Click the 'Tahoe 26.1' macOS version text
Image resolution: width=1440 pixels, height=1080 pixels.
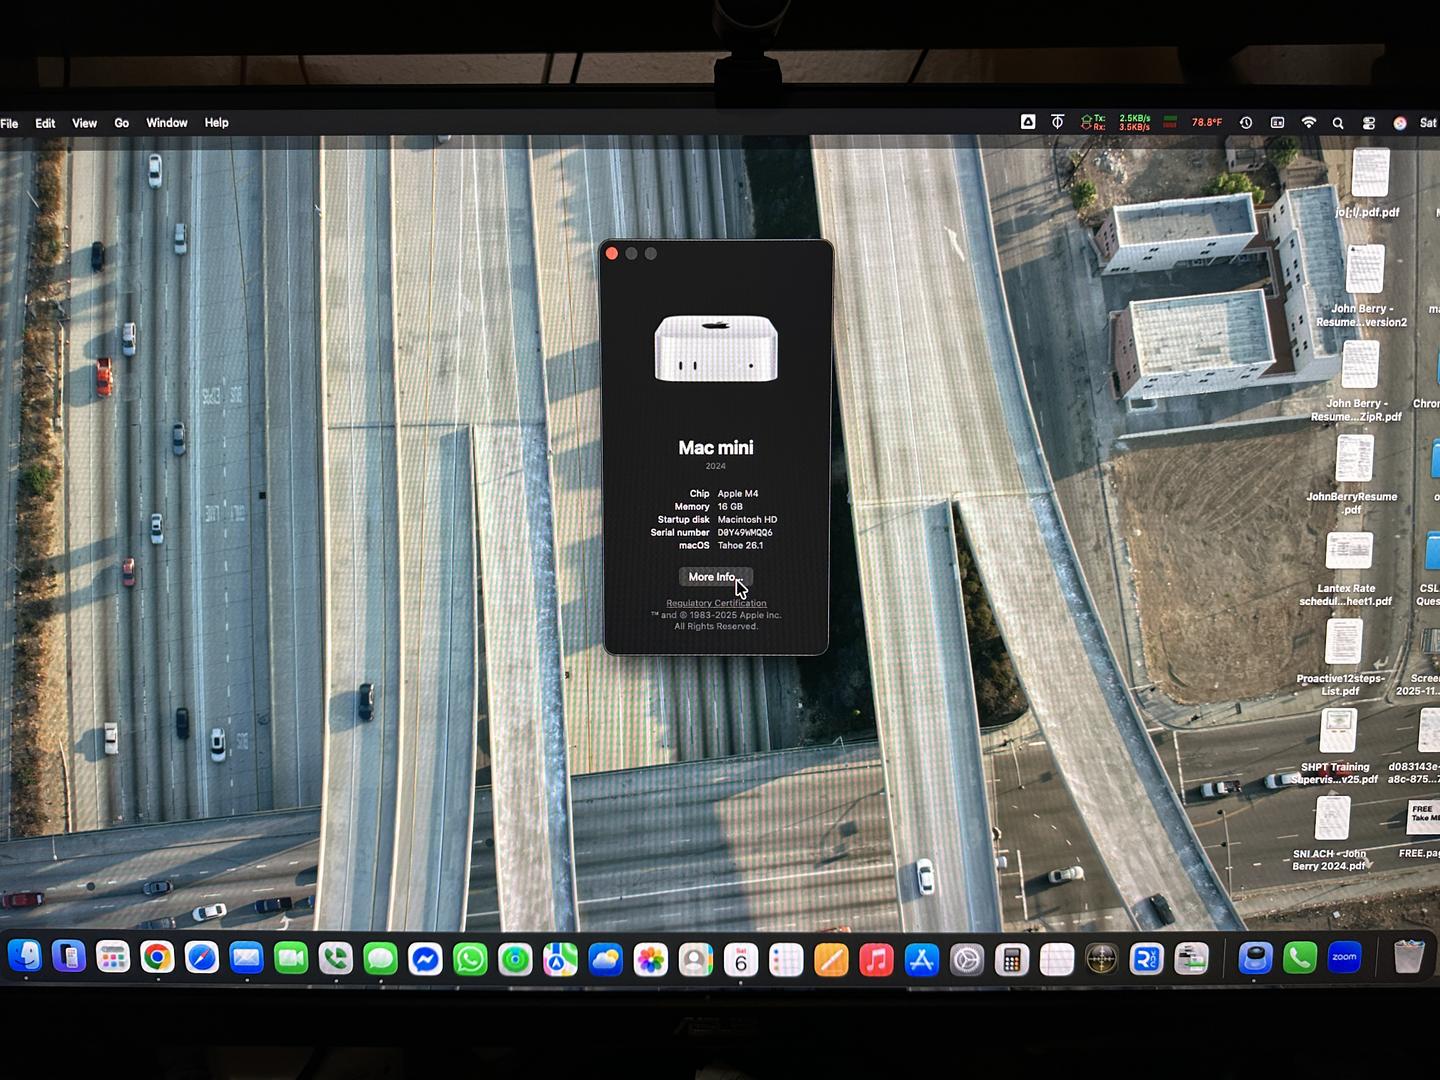740,546
